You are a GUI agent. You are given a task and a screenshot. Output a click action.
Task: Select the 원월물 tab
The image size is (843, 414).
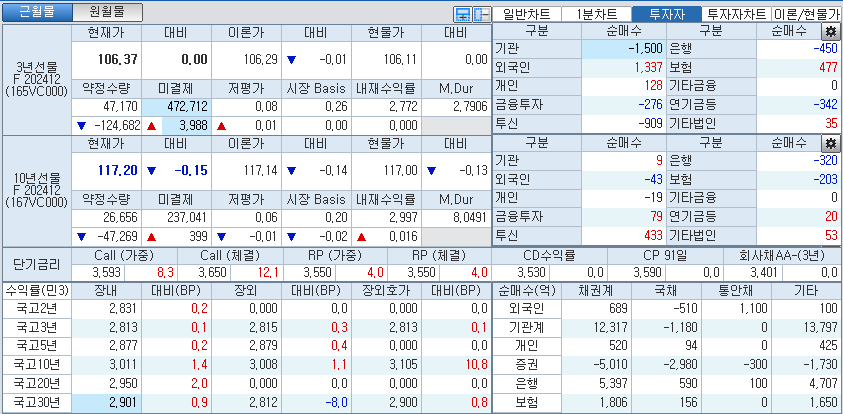coord(108,12)
